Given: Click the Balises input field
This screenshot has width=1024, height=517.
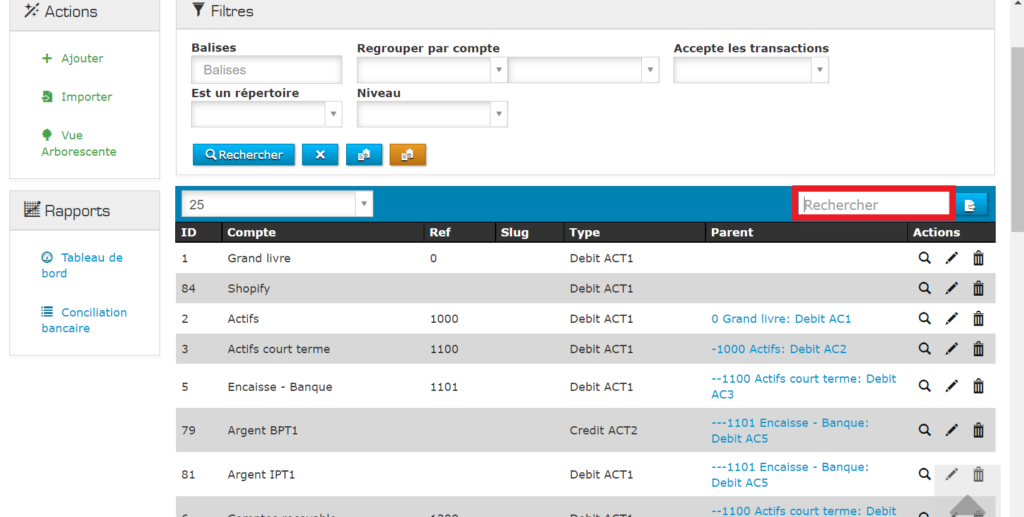Looking at the screenshot, I should click(x=266, y=70).
